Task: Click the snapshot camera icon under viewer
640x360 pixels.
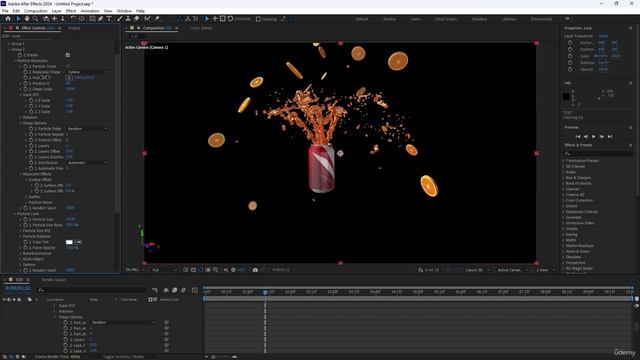Action: [255, 270]
